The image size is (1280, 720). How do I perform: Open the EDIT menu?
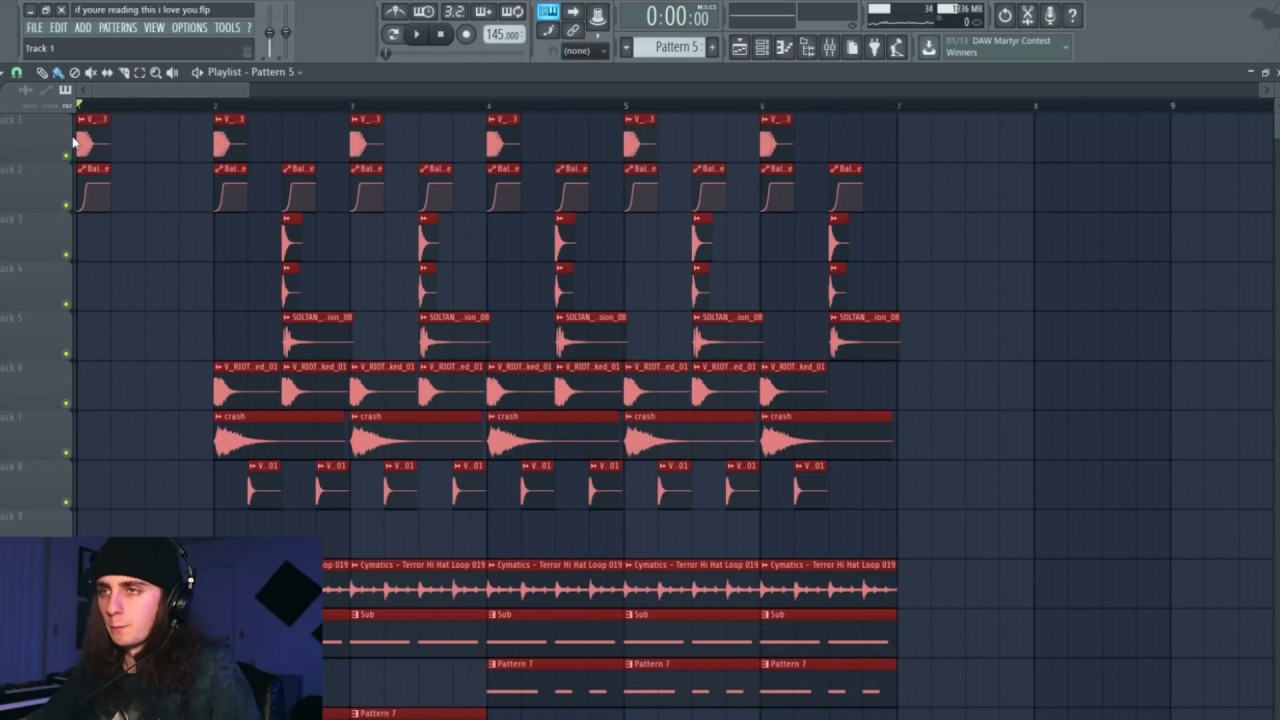pos(58,28)
